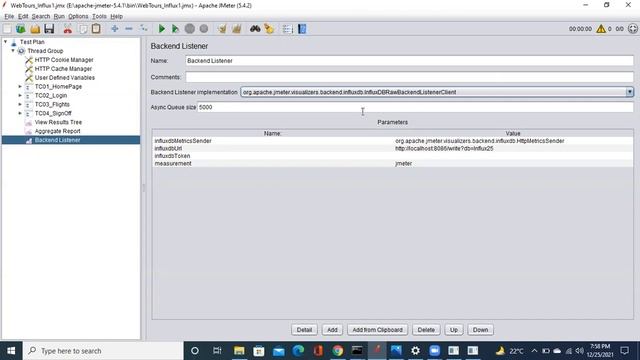The height and width of the screenshot is (360, 640).
Task: Open Zoom from the taskbar
Action: (435, 351)
